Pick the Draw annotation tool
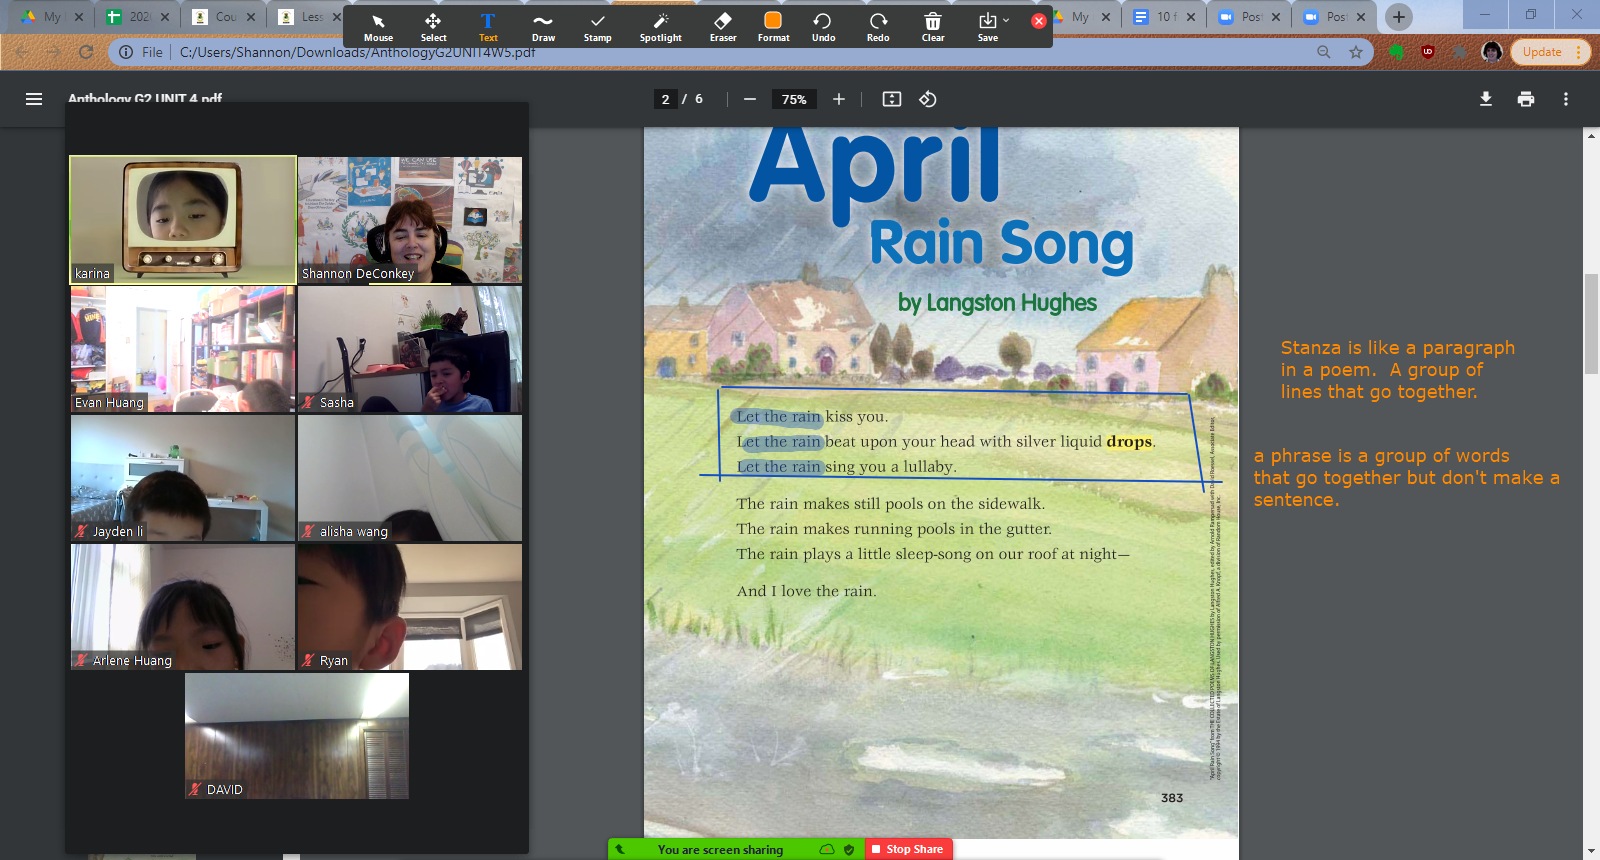 pyautogui.click(x=543, y=27)
